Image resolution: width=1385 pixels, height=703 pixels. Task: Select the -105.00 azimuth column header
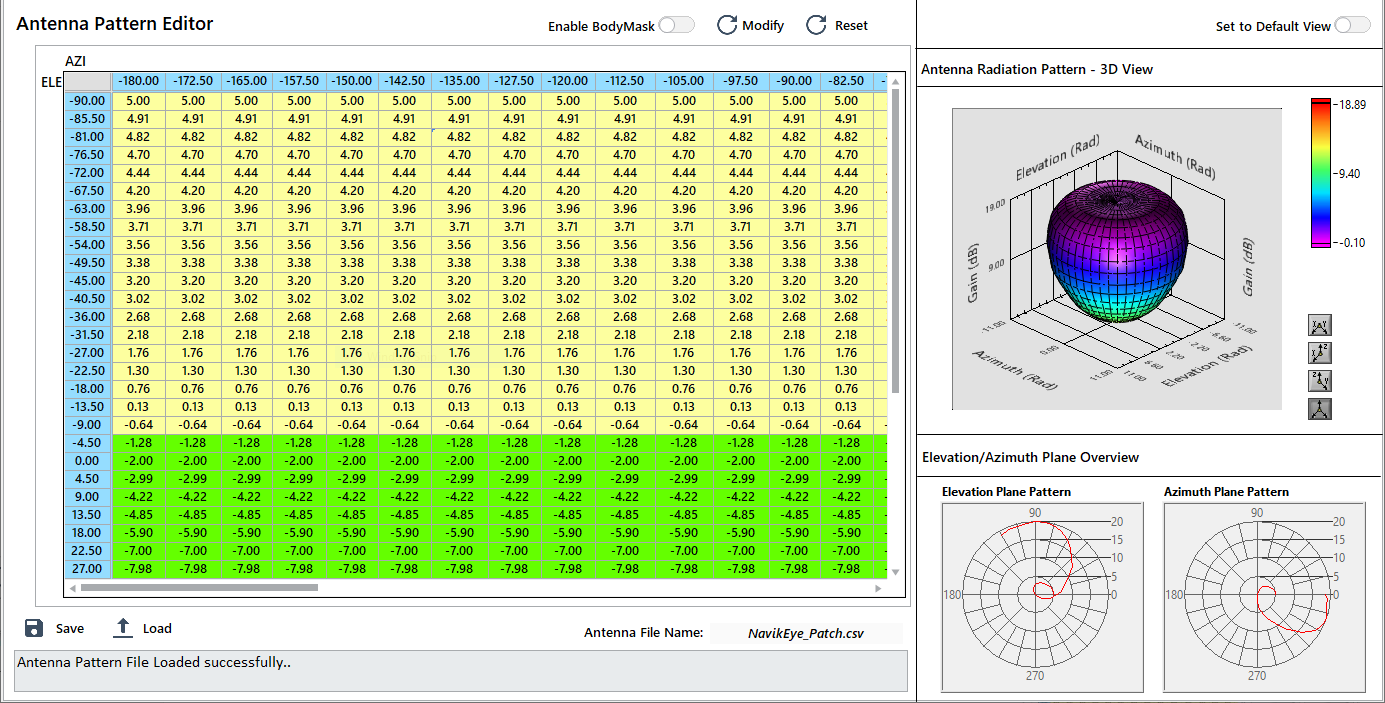pos(684,81)
